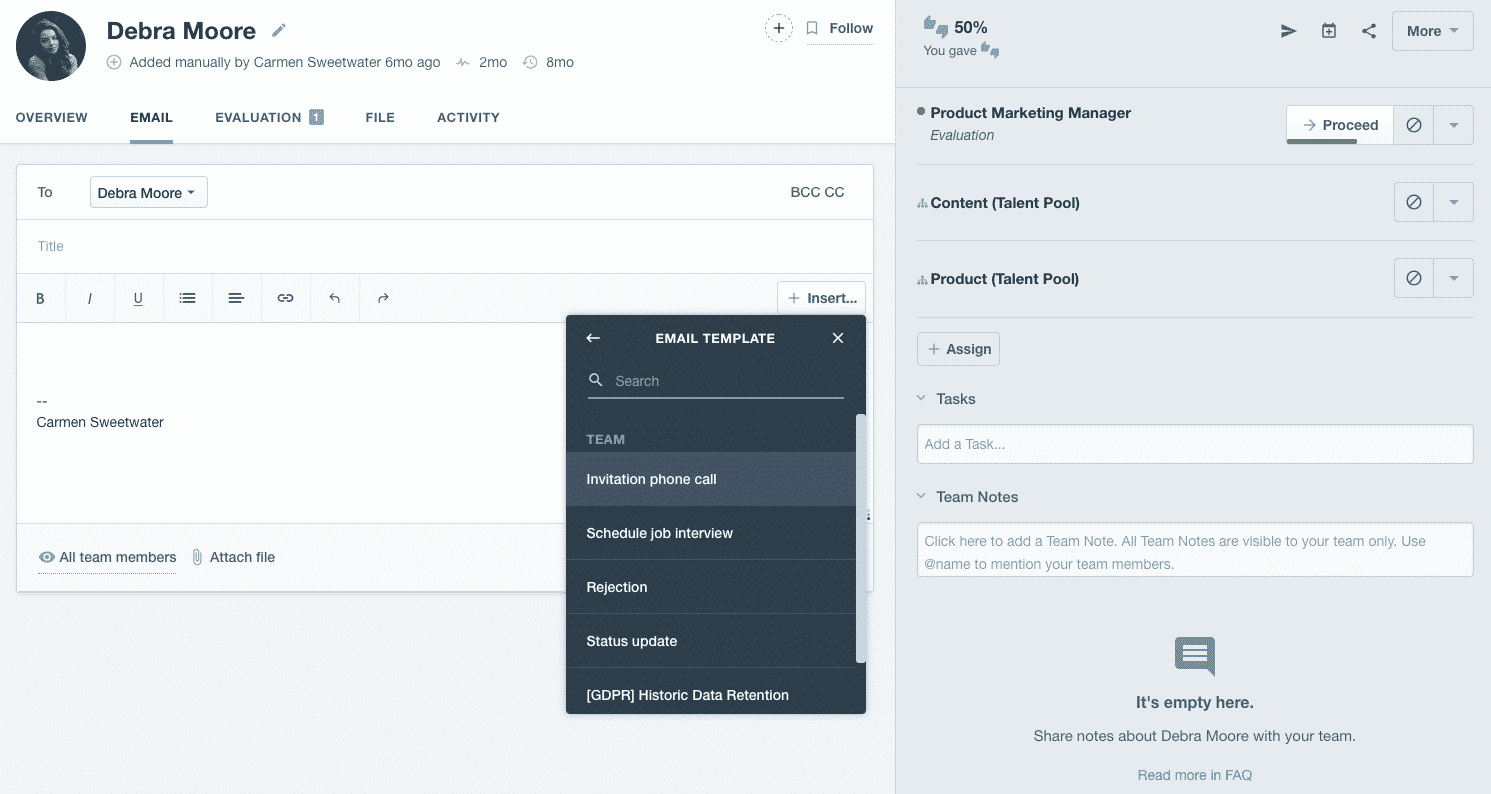This screenshot has height=794, width=1491.
Task: Toggle italic text formatting
Action: (90, 298)
